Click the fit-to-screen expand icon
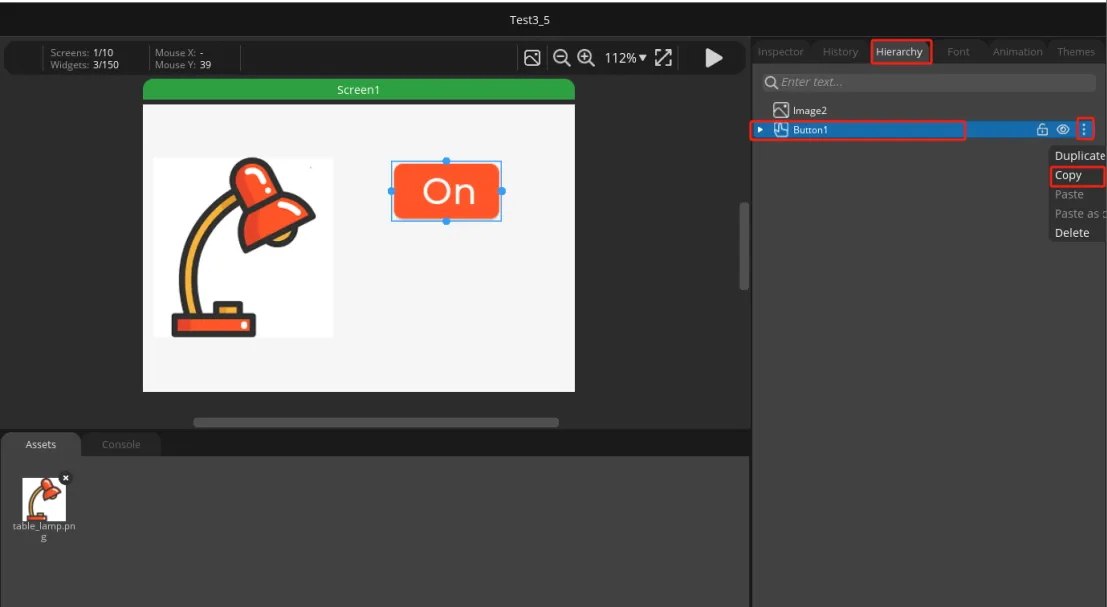The height and width of the screenshot is (607, 1107). (663, 58)
